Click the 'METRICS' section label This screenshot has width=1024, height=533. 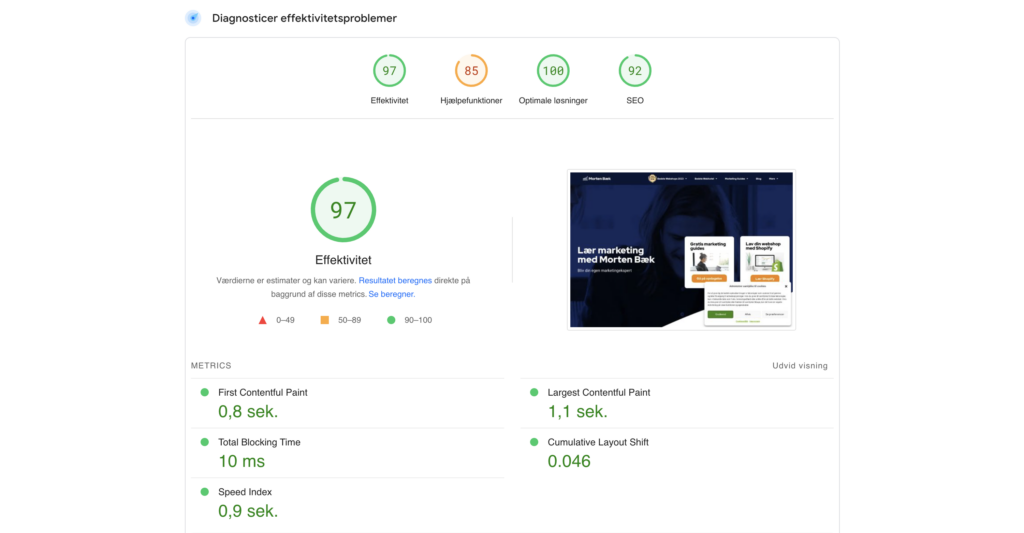pos(211,366)
